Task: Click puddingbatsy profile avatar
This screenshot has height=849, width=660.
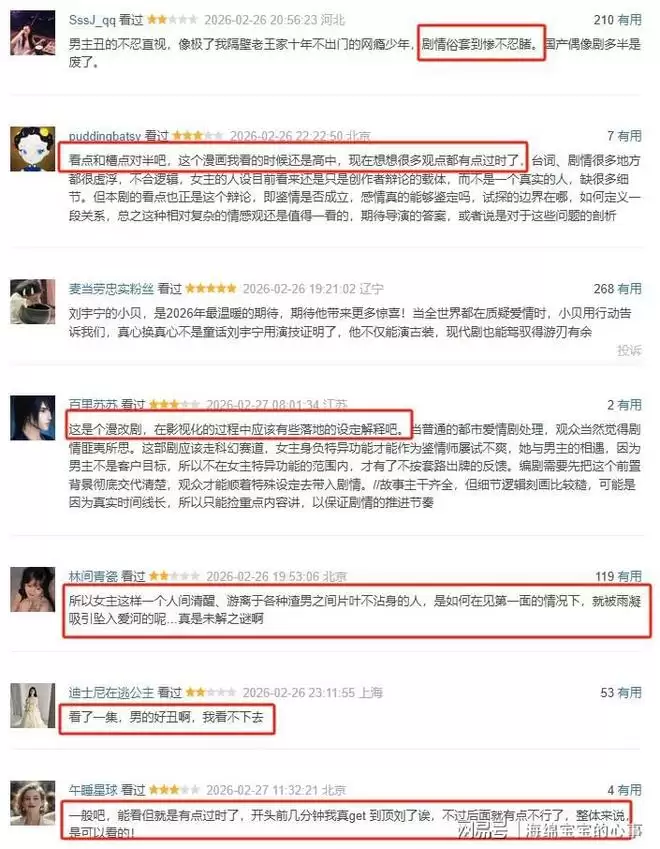Action: click(32, 149)
